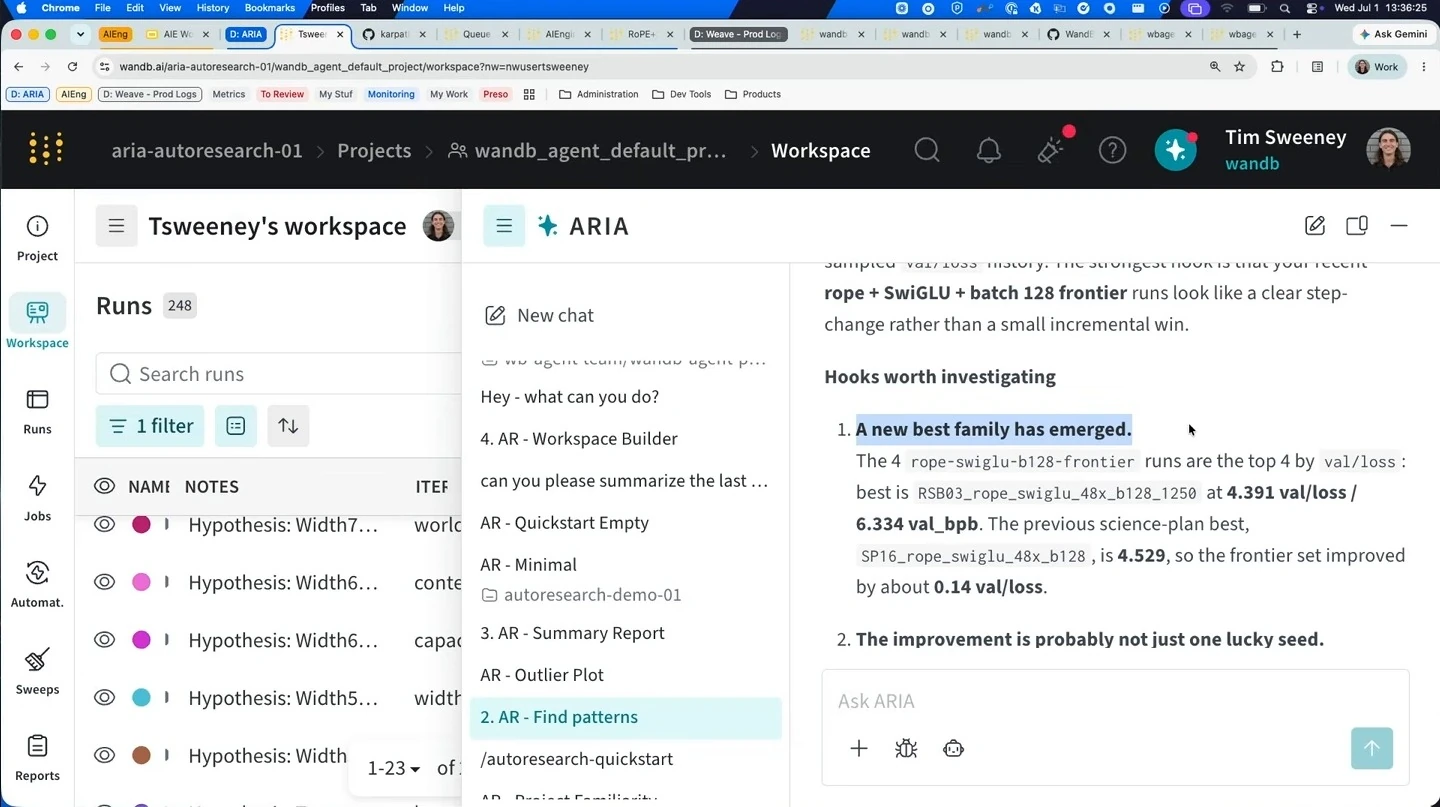Image resolution: width=1440 pixels, height=807 pixels.
Task: Click aria-autoresearch-01 breadcrumb
Action: pyautogui.click(x=207, y=150)
